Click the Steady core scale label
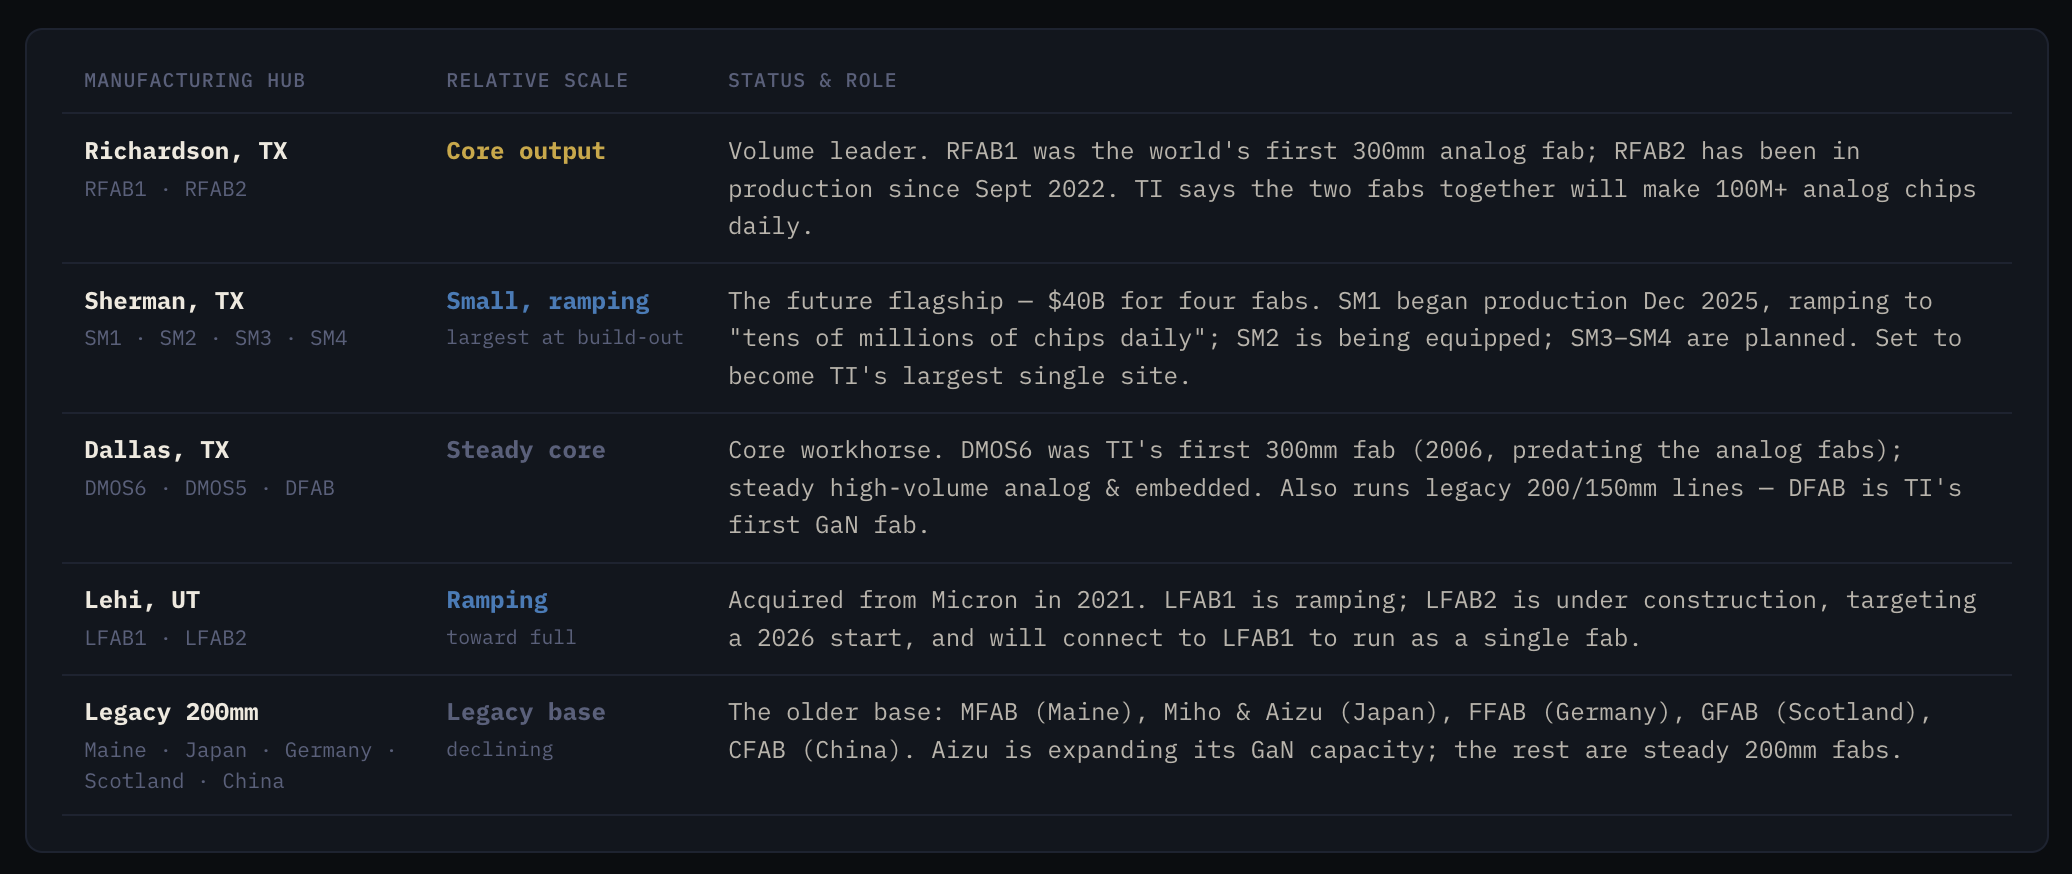Screen dimensions: 2072x874 (525, 450)
